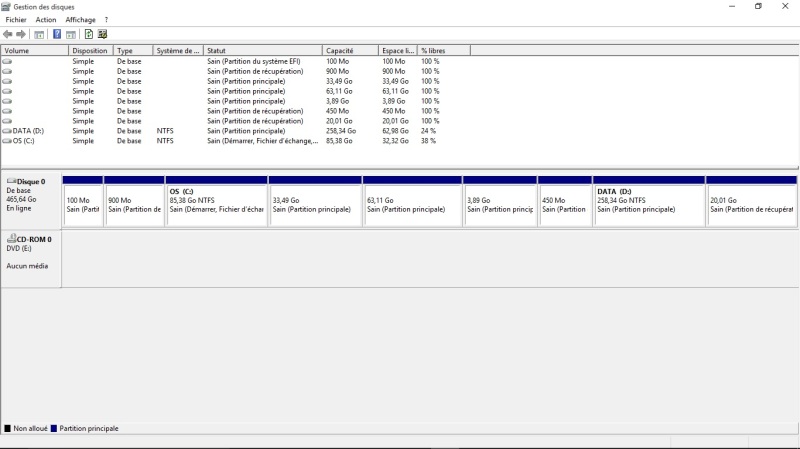Click 450 Mo capacity in volume list
This screenshot has width=800, height=449.
pyautogui.click(x=337, y=111)
